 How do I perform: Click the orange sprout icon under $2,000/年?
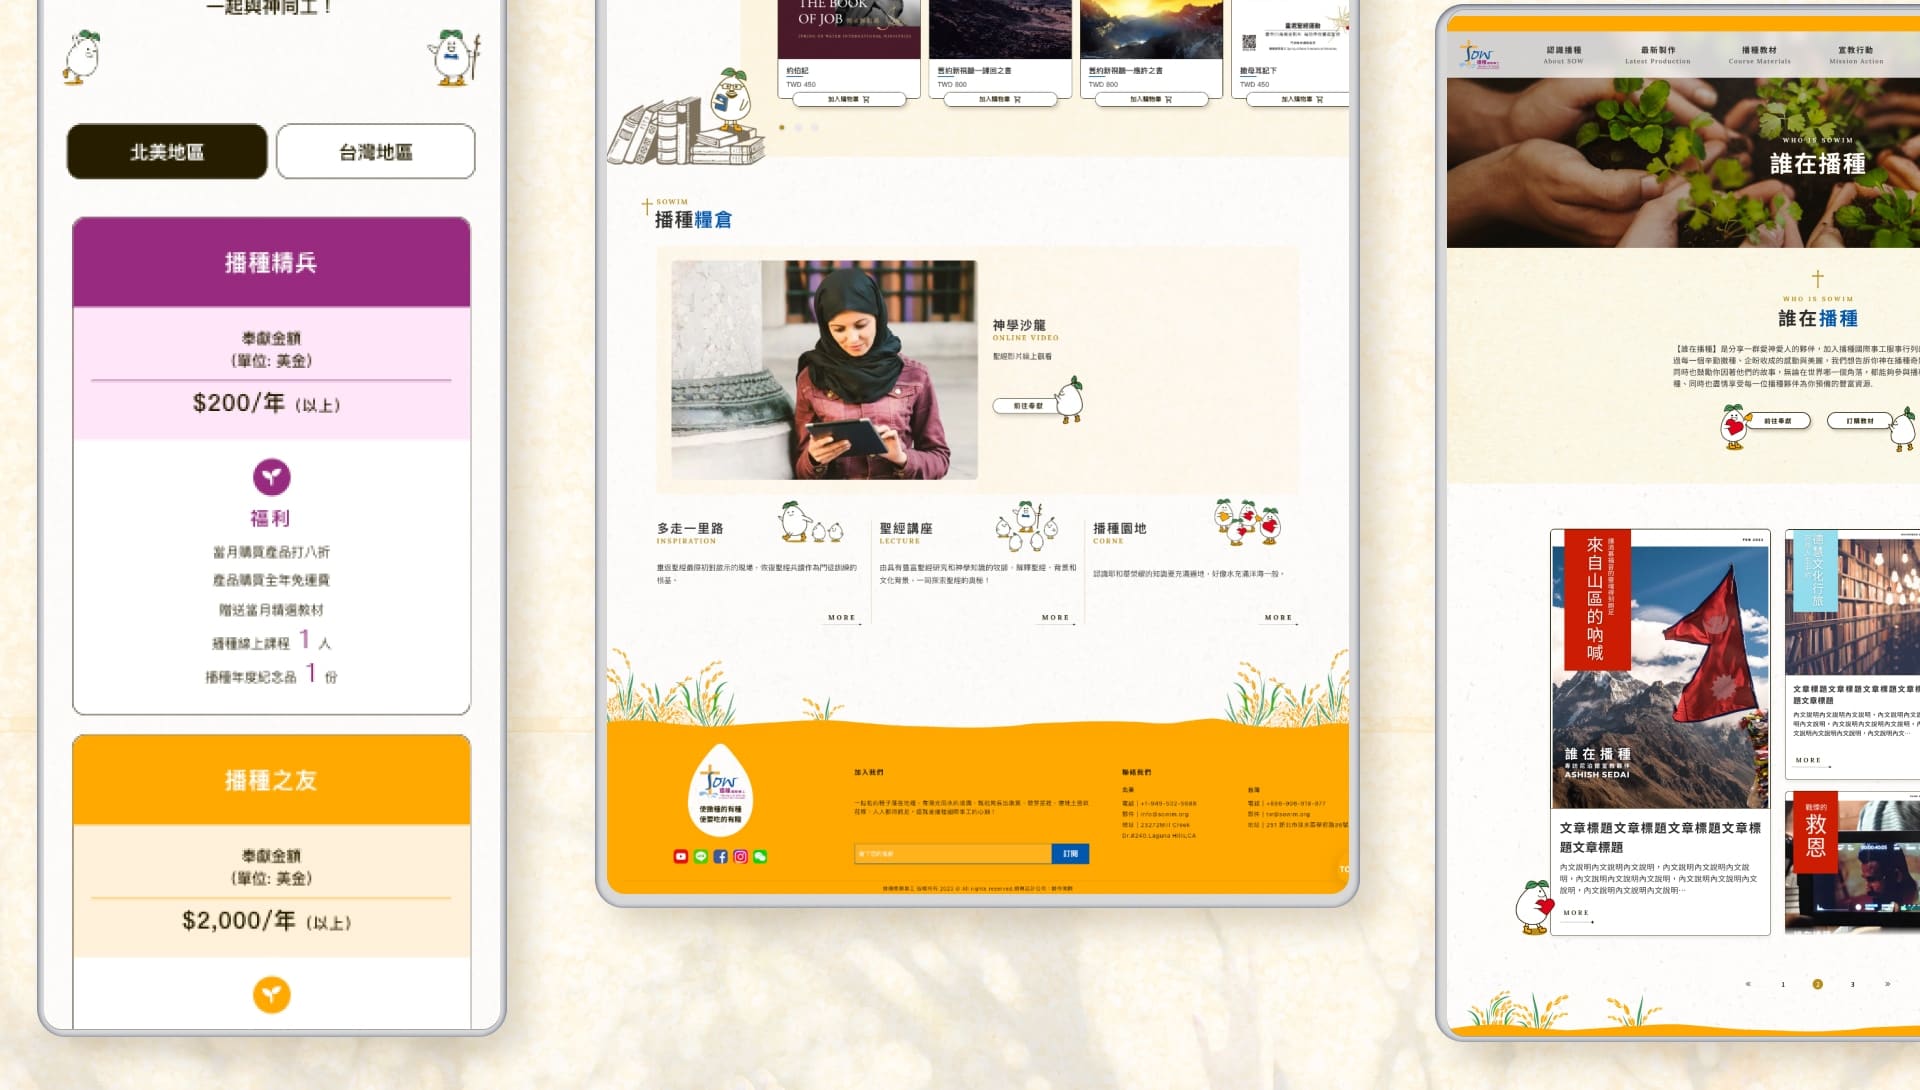click(x=271, y=995)
